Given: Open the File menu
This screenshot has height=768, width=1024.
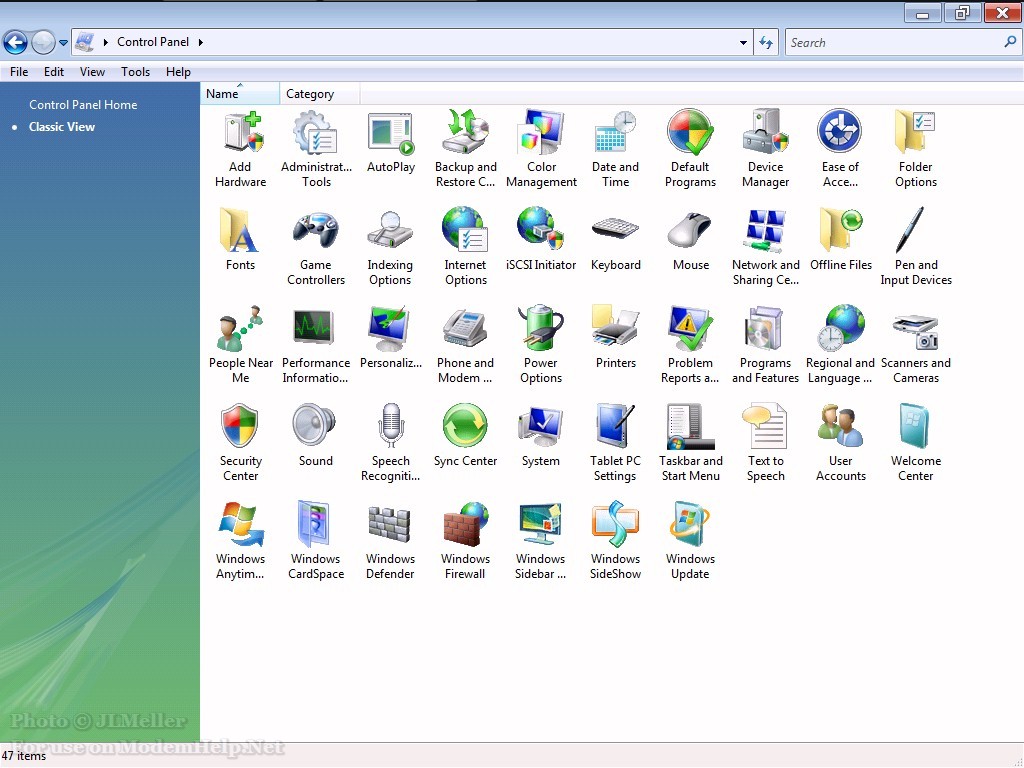Looking at the screenshot, I should tap(19, 72).
